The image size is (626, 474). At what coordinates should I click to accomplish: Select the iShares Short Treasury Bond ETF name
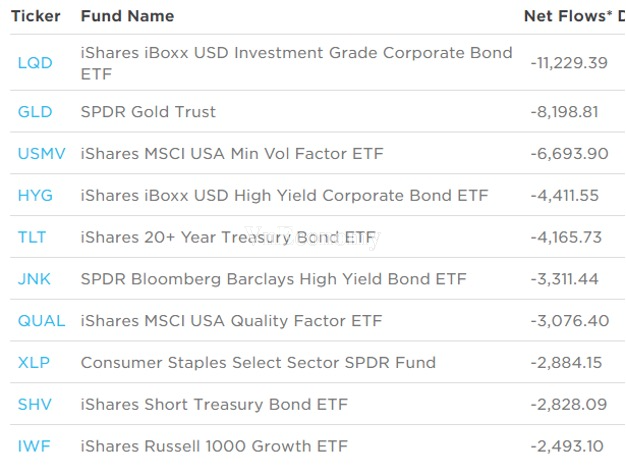212,405
